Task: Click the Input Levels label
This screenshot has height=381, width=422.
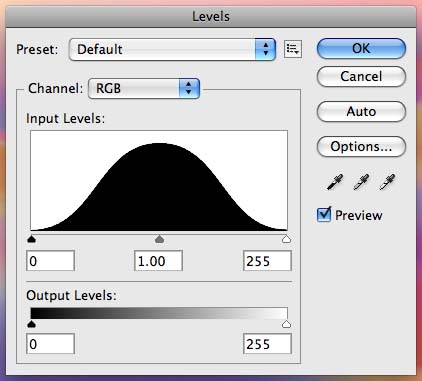Action: 66,119
